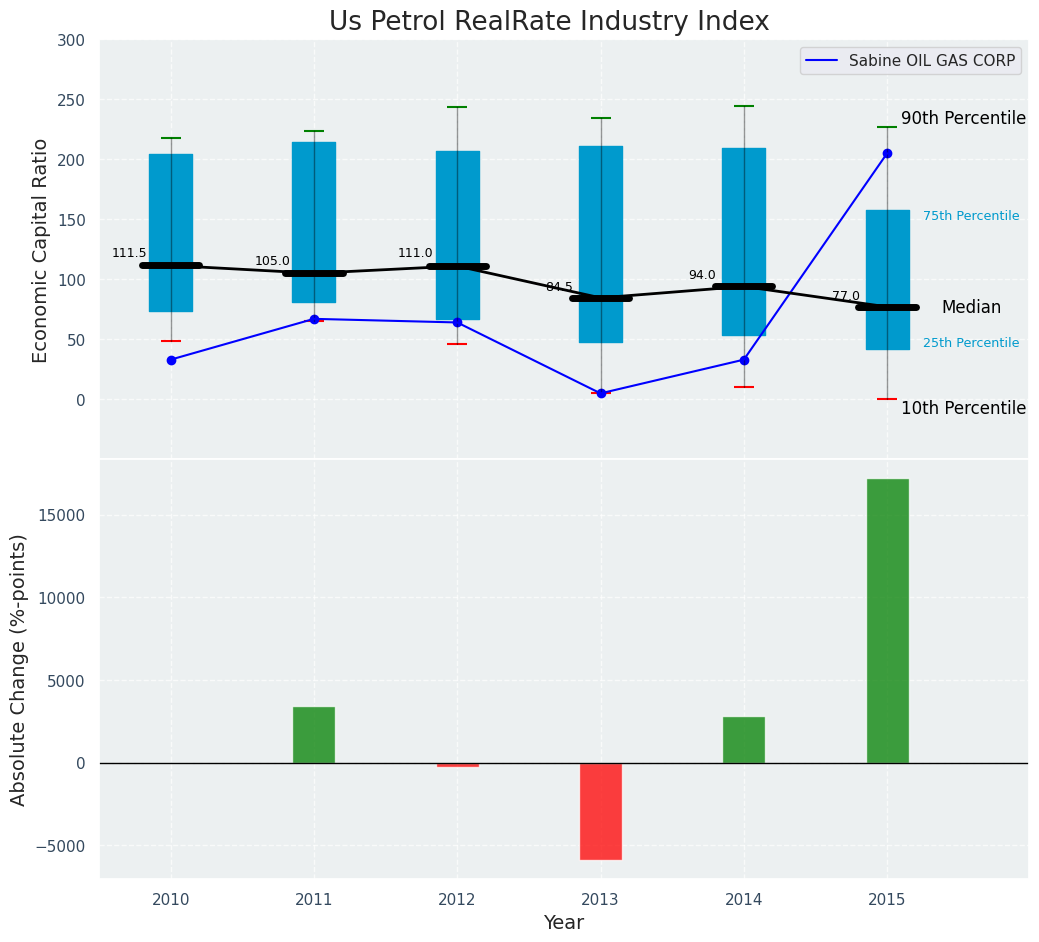This screenshot has height=942, width=1039.
Task: Click the 77.0 median value label
Action: click(846, 296)
